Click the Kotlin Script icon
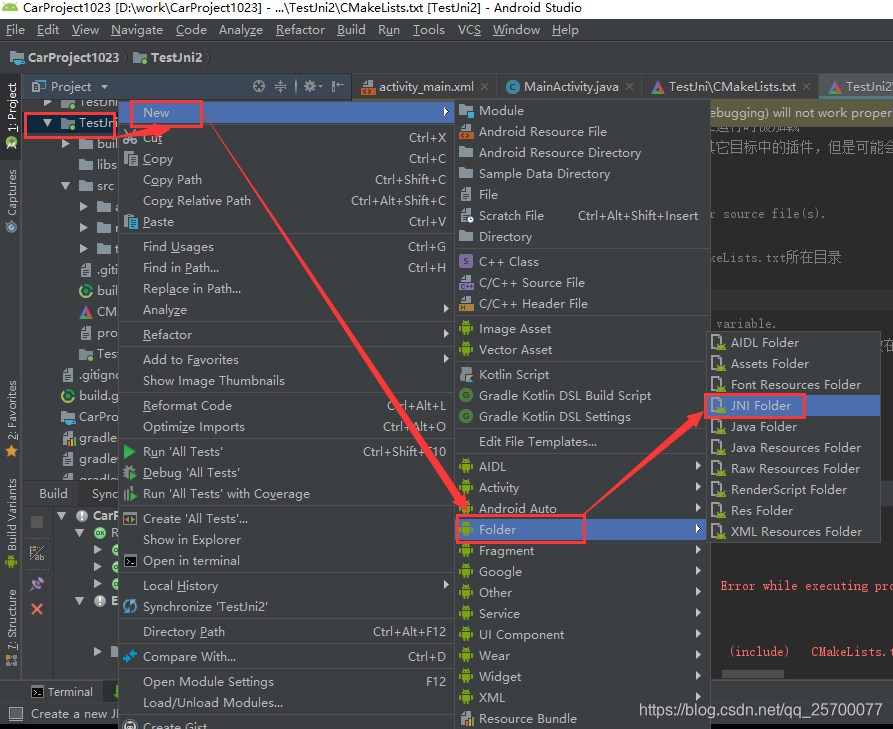The height and width of the screenshot is (729, 893). coord(466,374)
